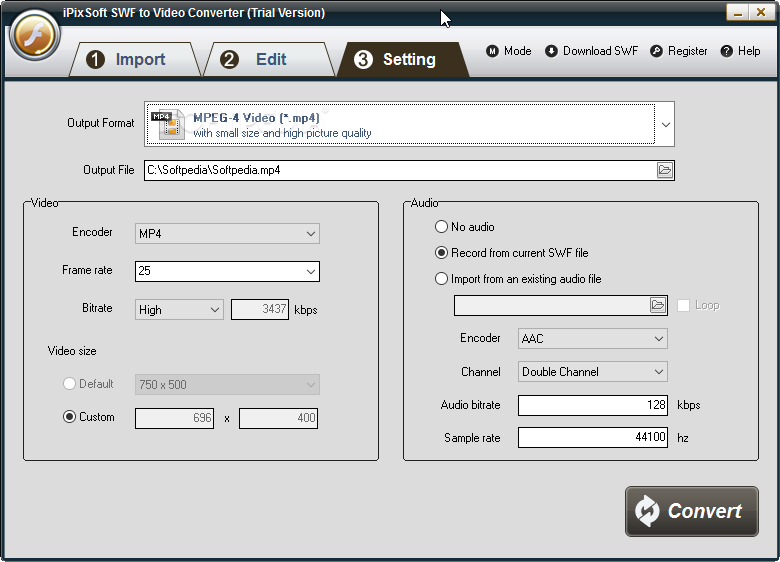Click the custom height field 400

click(x=278, y=418)
